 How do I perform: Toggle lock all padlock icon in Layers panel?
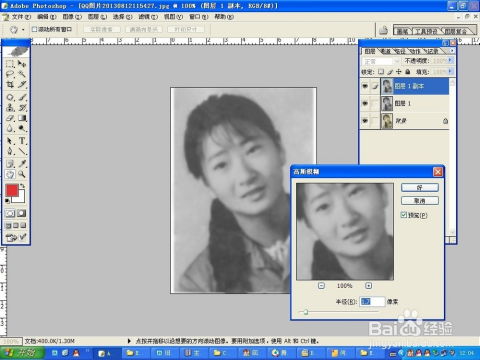point(408,72)
